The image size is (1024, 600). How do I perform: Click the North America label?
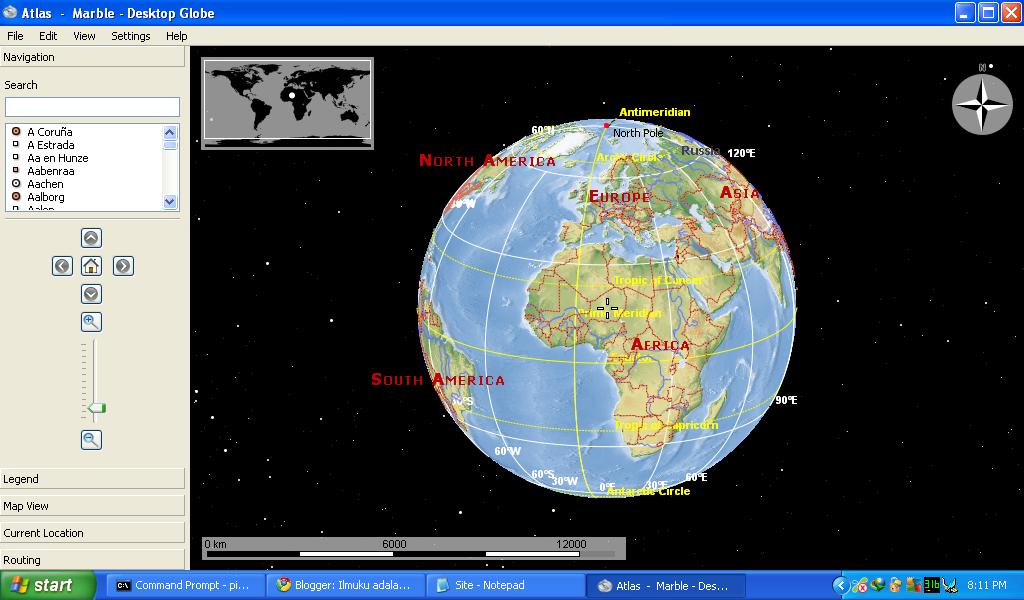pos(487,160)
